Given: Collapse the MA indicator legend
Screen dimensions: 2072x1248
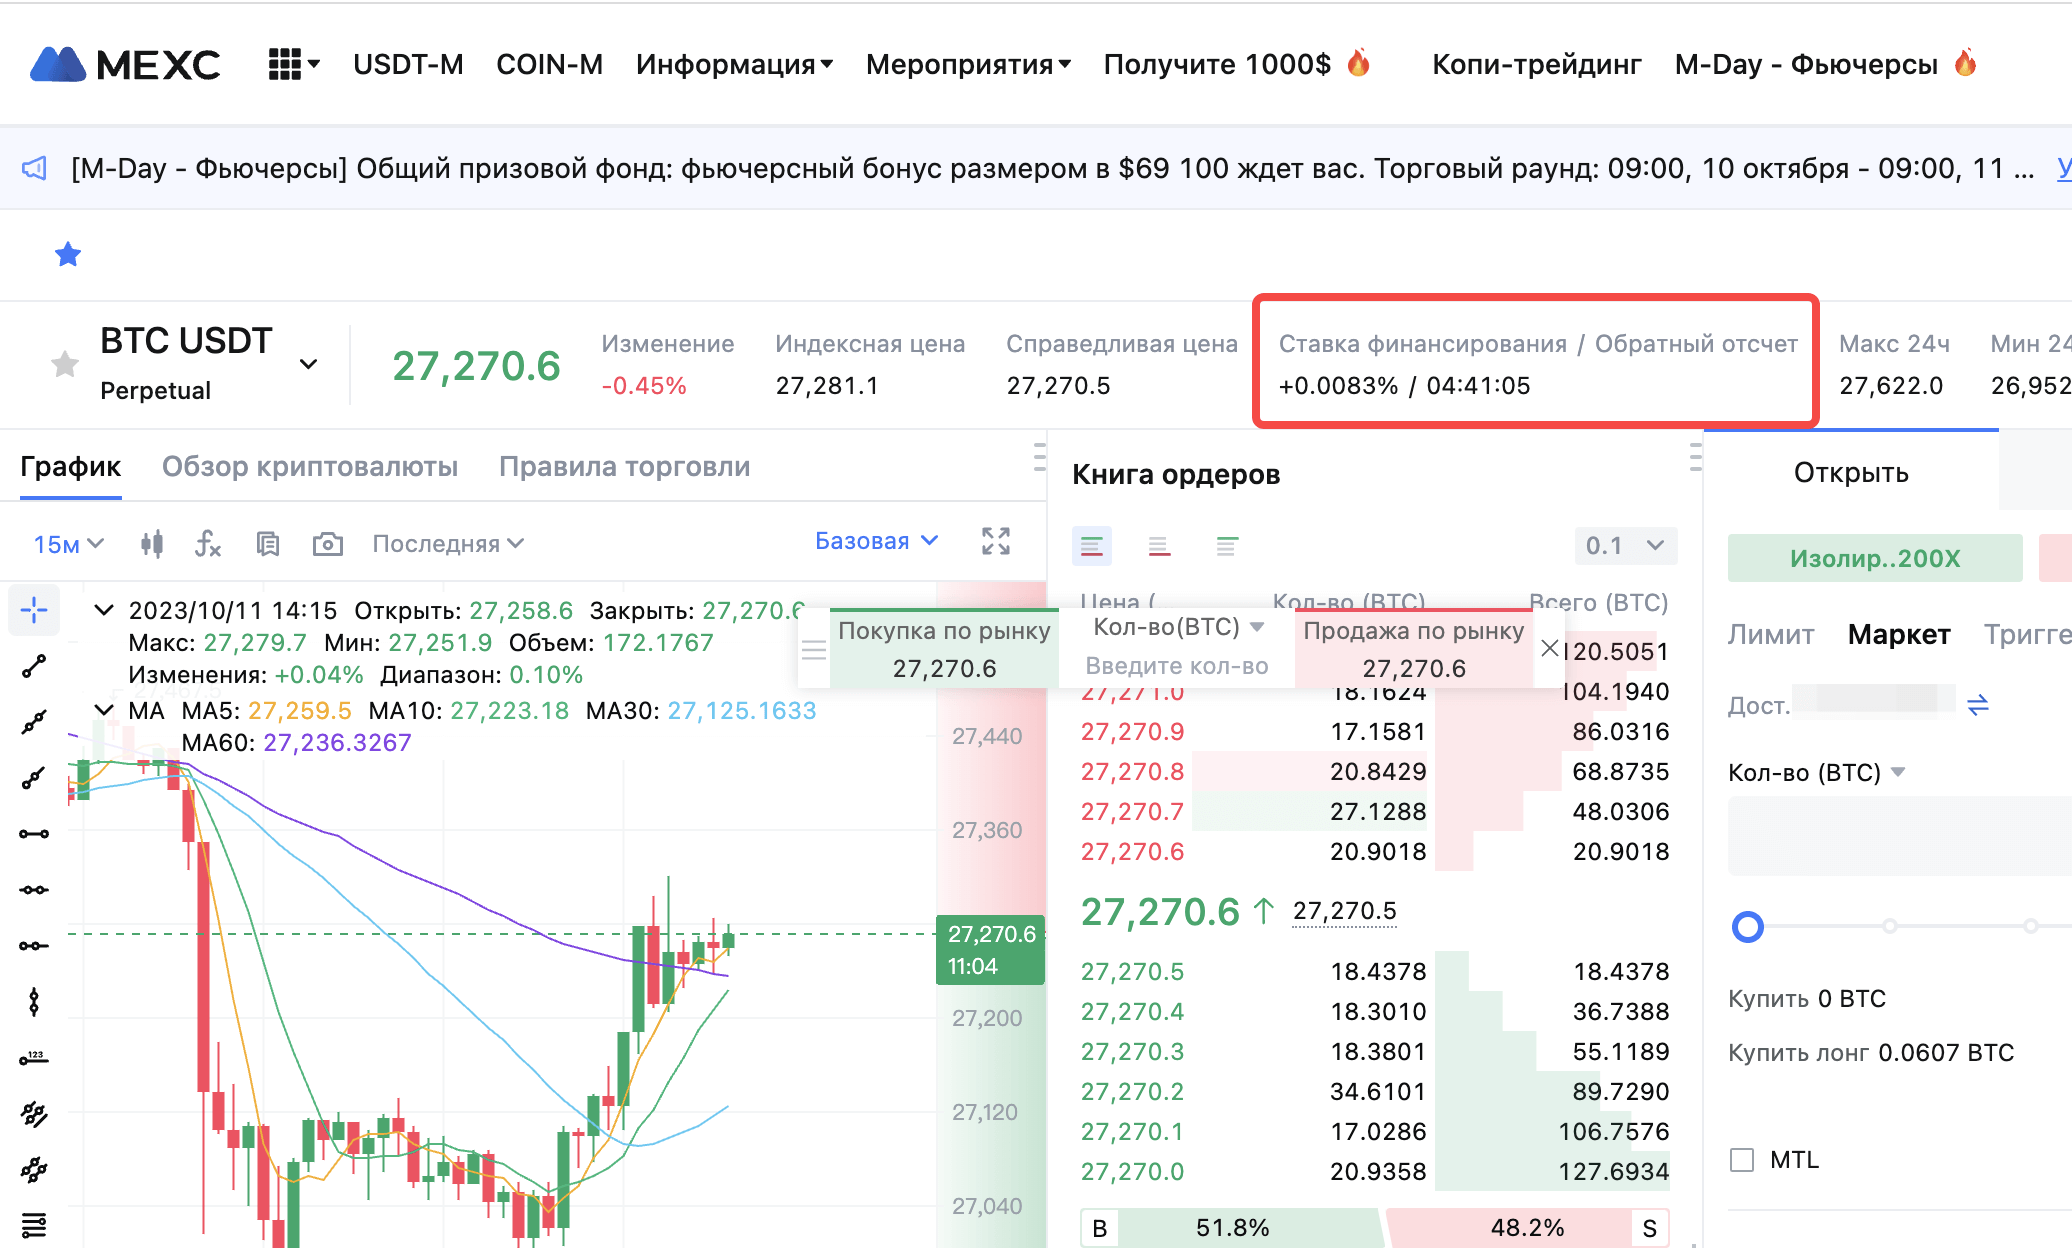Looking at the screenshot, I should tap(103, 710).
